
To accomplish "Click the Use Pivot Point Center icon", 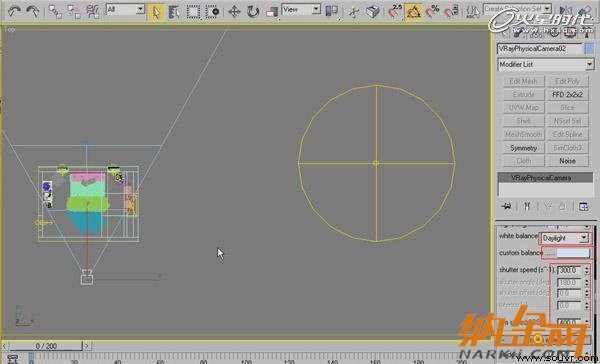I will [x=331, y=11].
